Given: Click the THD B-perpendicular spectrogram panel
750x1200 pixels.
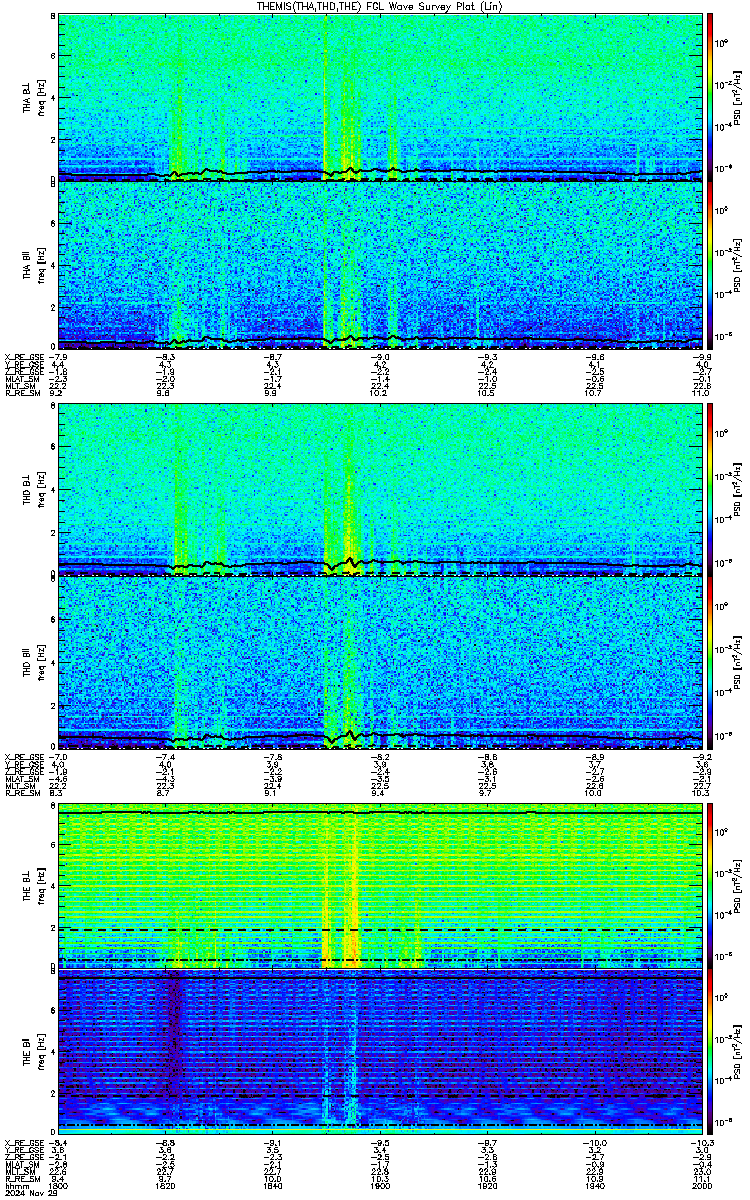Looking at the screenshot, I should pos(380,490).
